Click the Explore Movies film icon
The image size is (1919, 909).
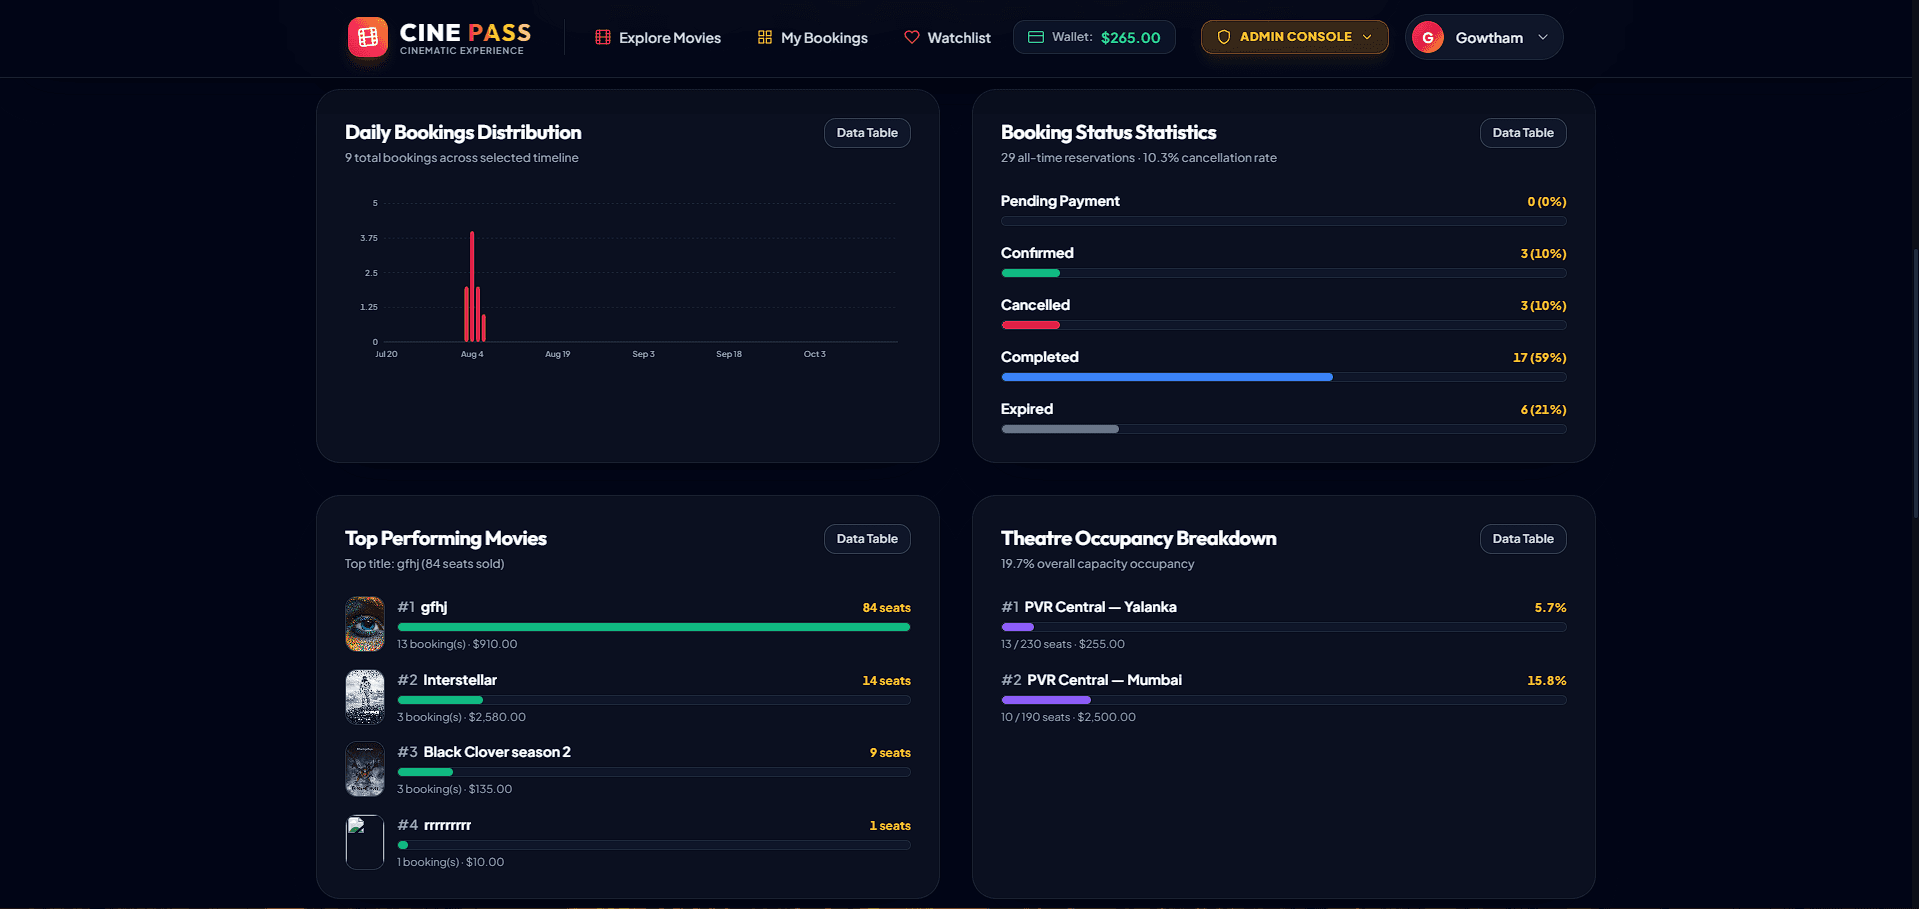pyautogui.click(x=602, y=37)
